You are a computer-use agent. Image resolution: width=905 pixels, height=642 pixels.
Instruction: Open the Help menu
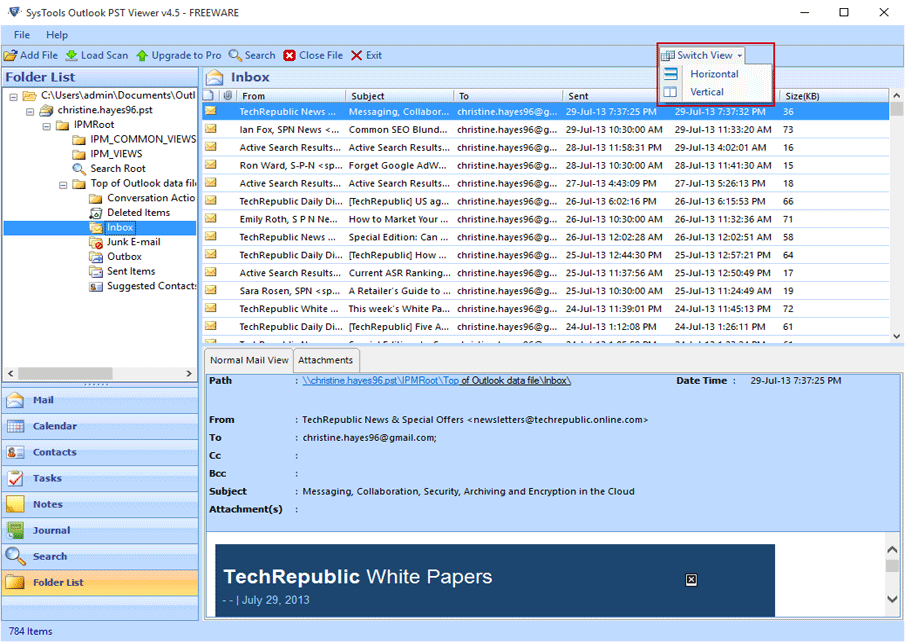click(57, 35)
